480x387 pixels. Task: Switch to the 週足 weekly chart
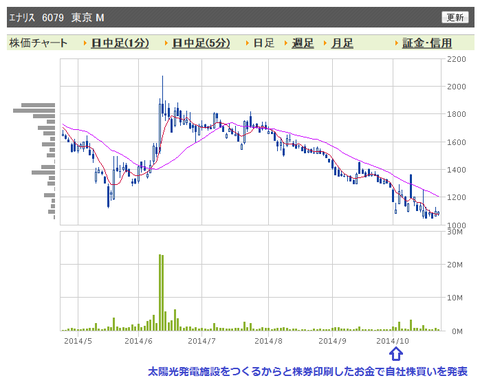pos(303,43)
